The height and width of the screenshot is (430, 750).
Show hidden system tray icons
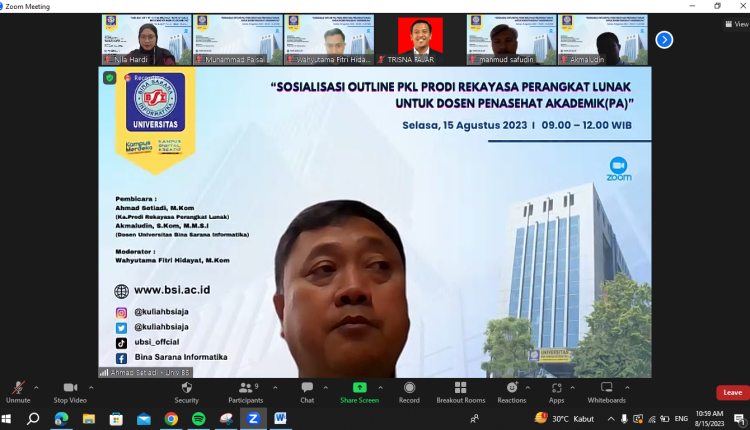coord(611,419)
